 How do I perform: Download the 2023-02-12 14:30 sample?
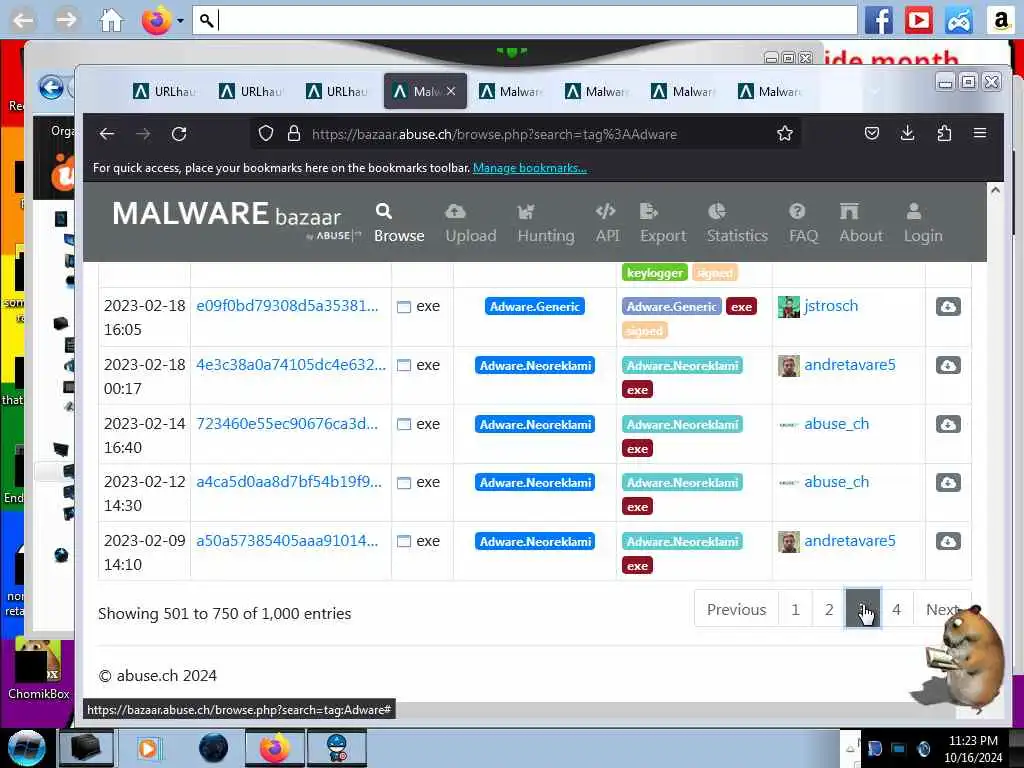pyautogui.click(x=948, y=483)
